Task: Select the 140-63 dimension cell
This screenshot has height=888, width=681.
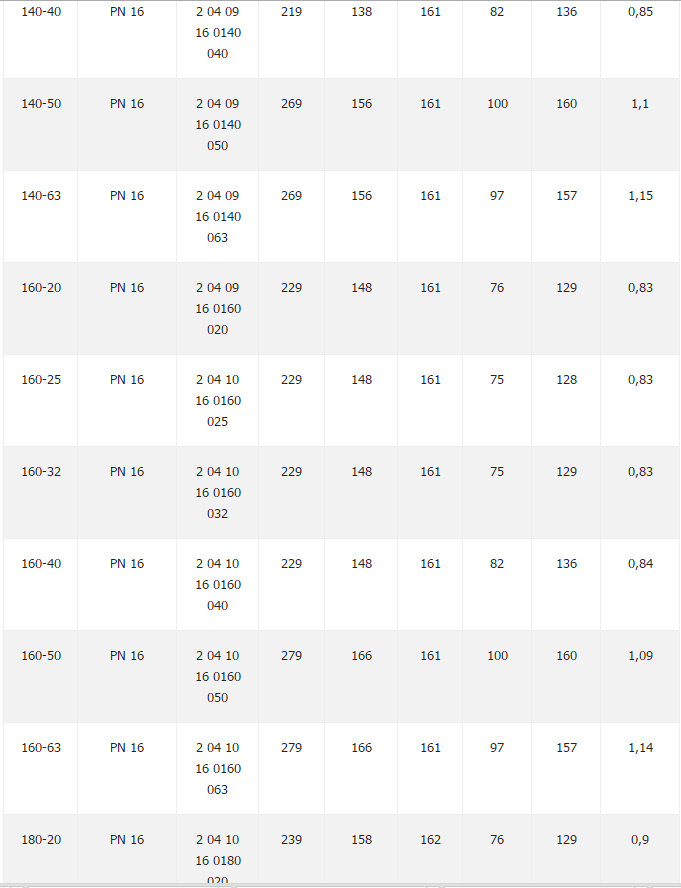Action: pyautogui.click(x=41, y=196)
